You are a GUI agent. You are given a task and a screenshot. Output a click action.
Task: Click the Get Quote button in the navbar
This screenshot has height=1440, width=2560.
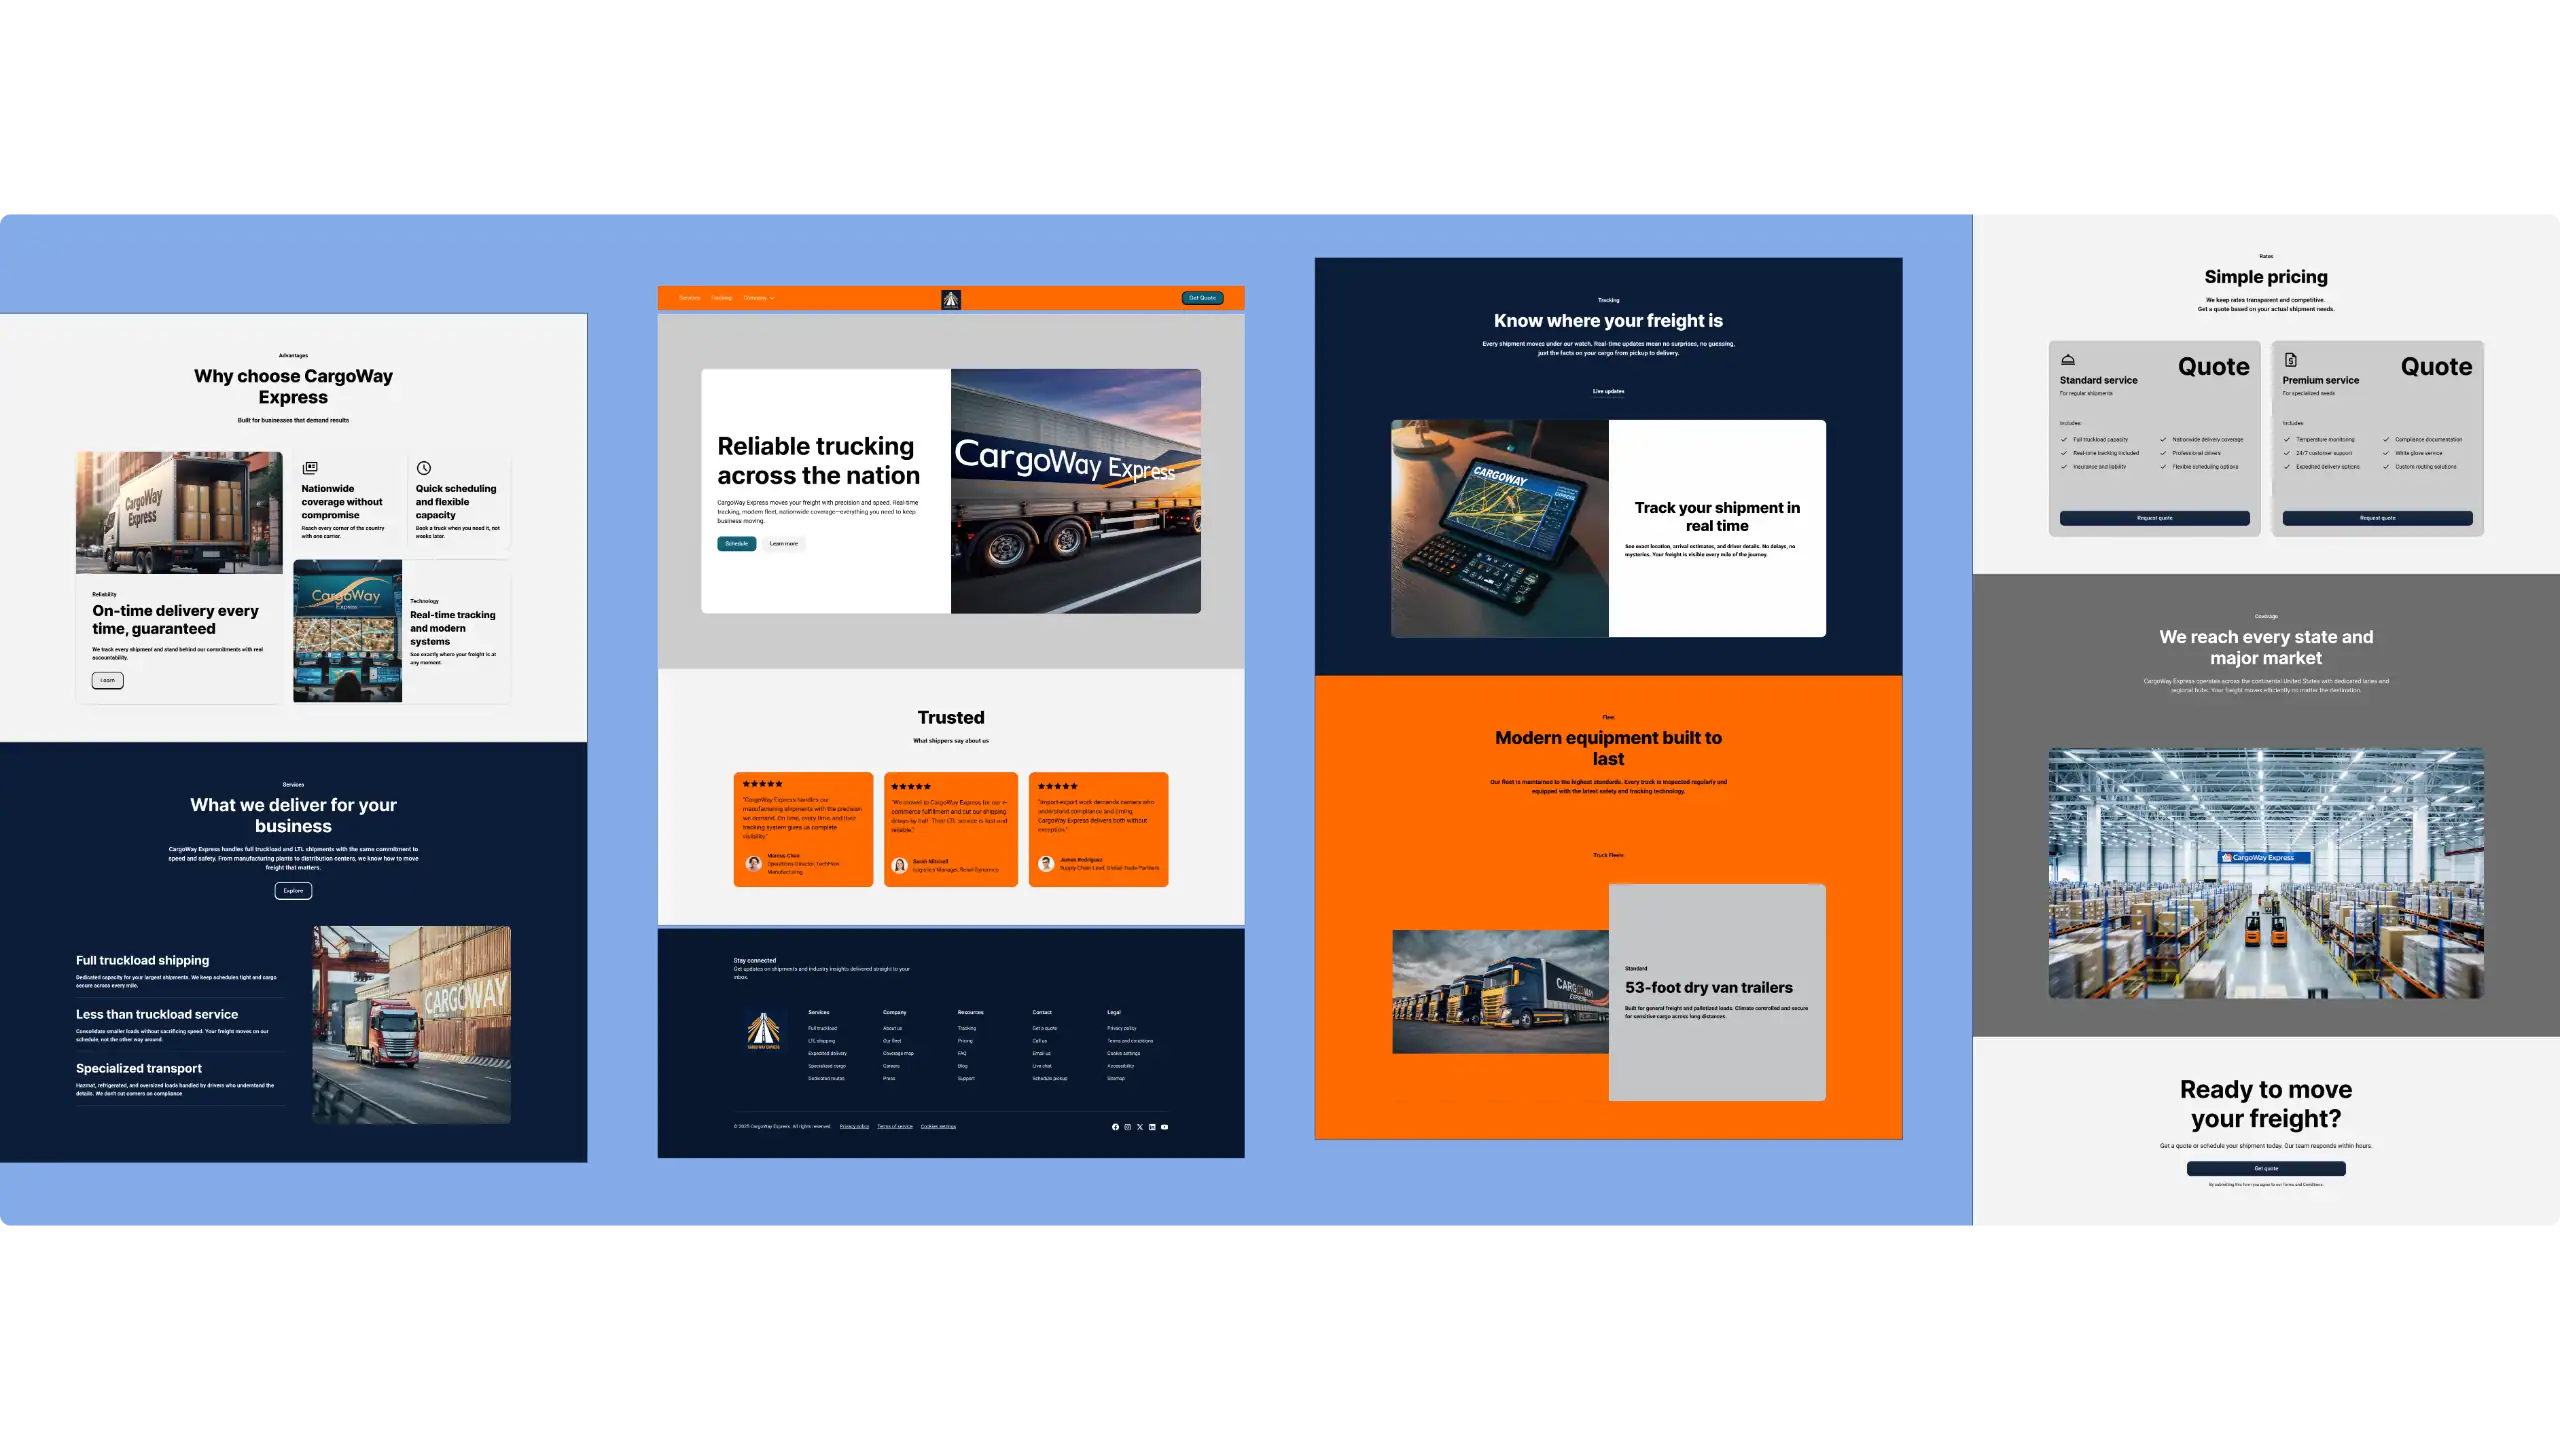pyautogui.click(x=1202, y=298)
